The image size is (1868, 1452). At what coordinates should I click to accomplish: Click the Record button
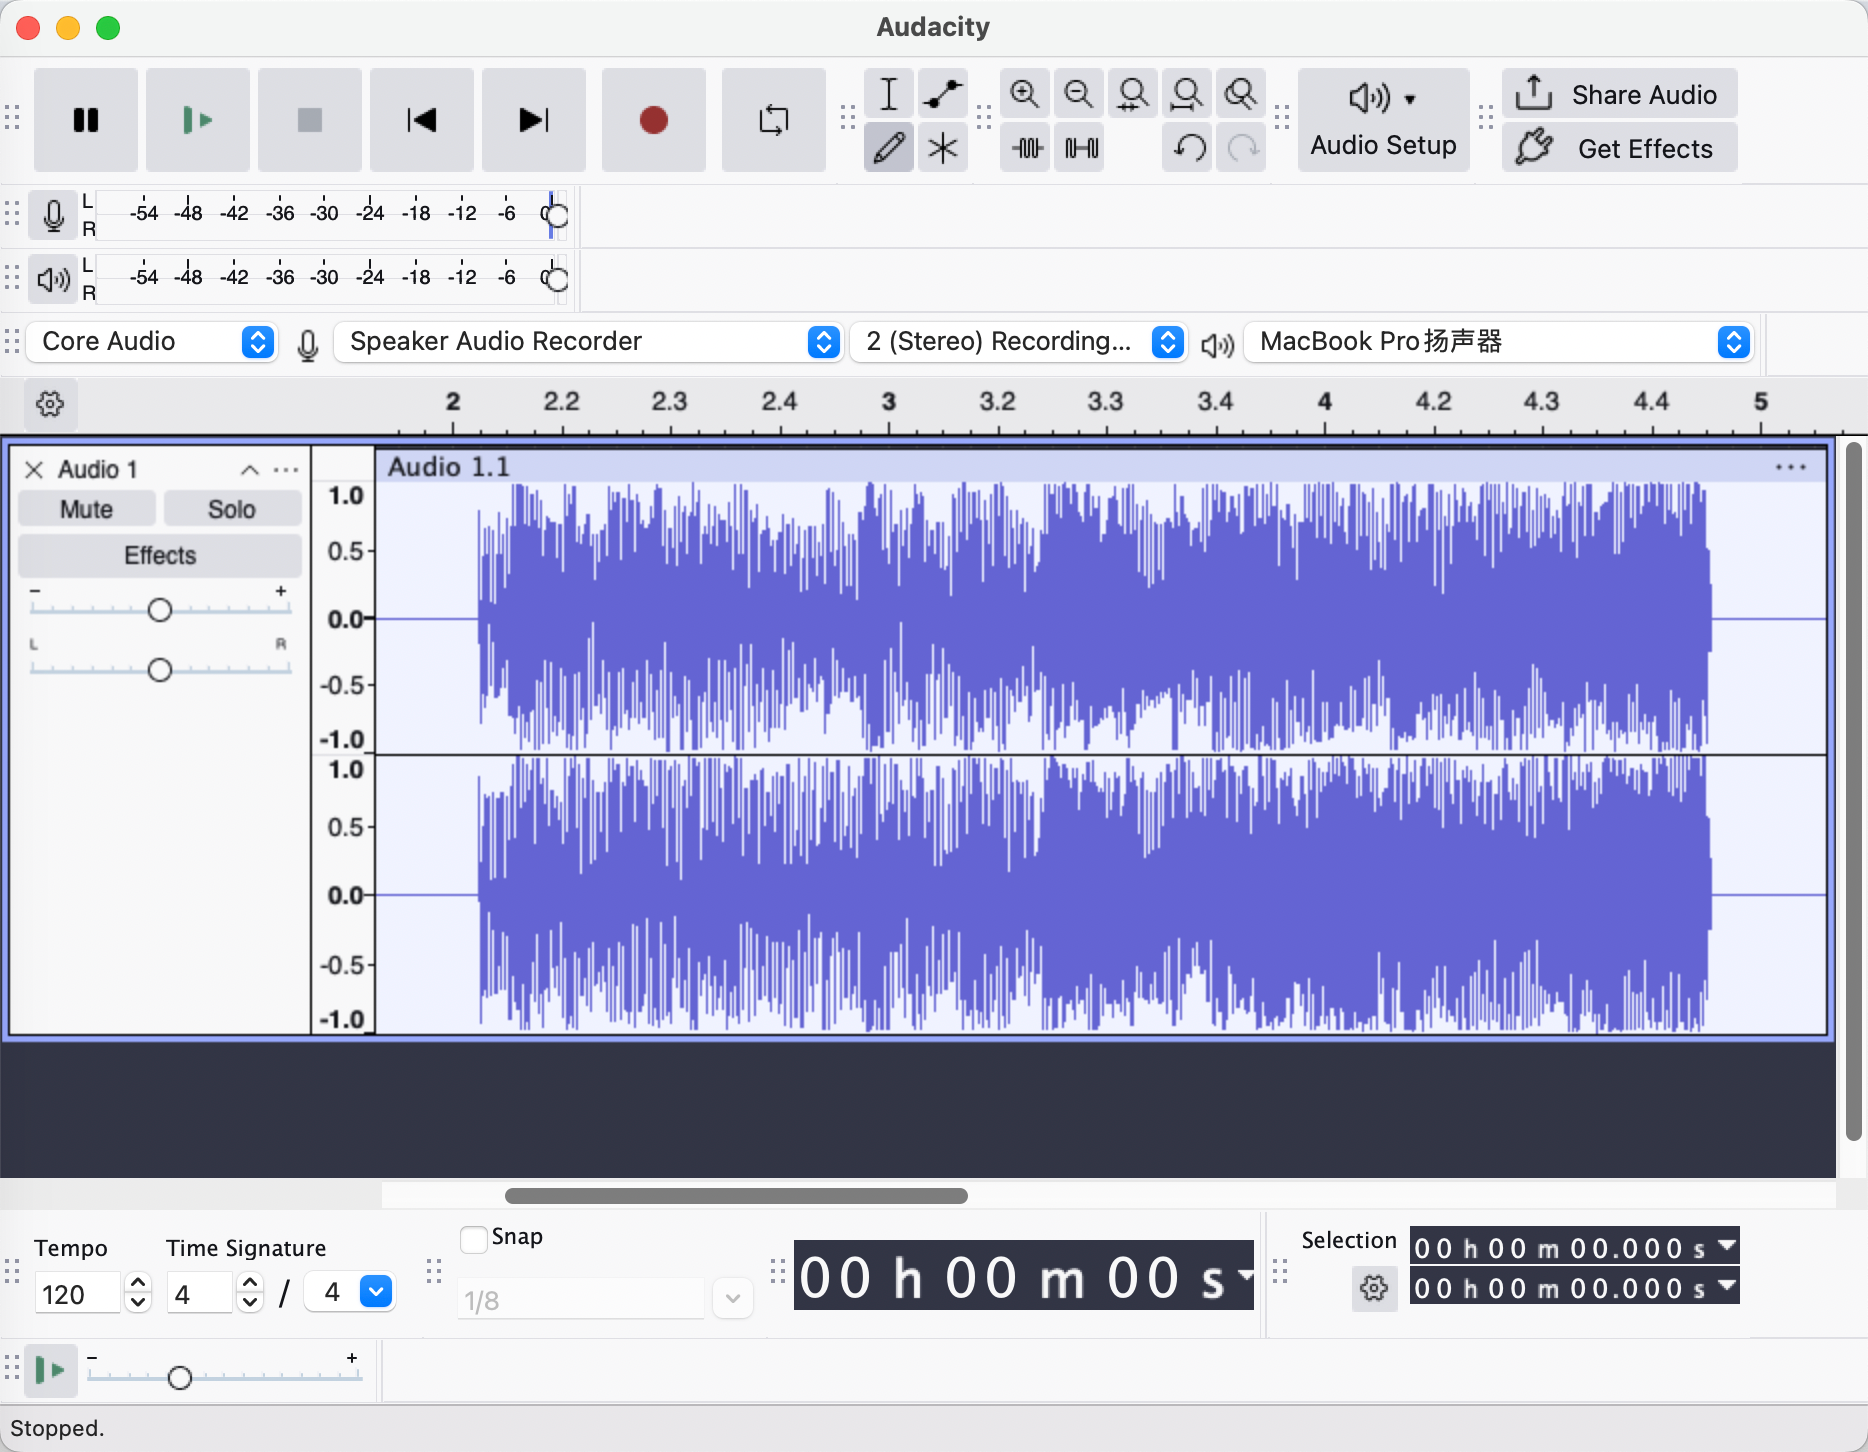pos(653,119)
